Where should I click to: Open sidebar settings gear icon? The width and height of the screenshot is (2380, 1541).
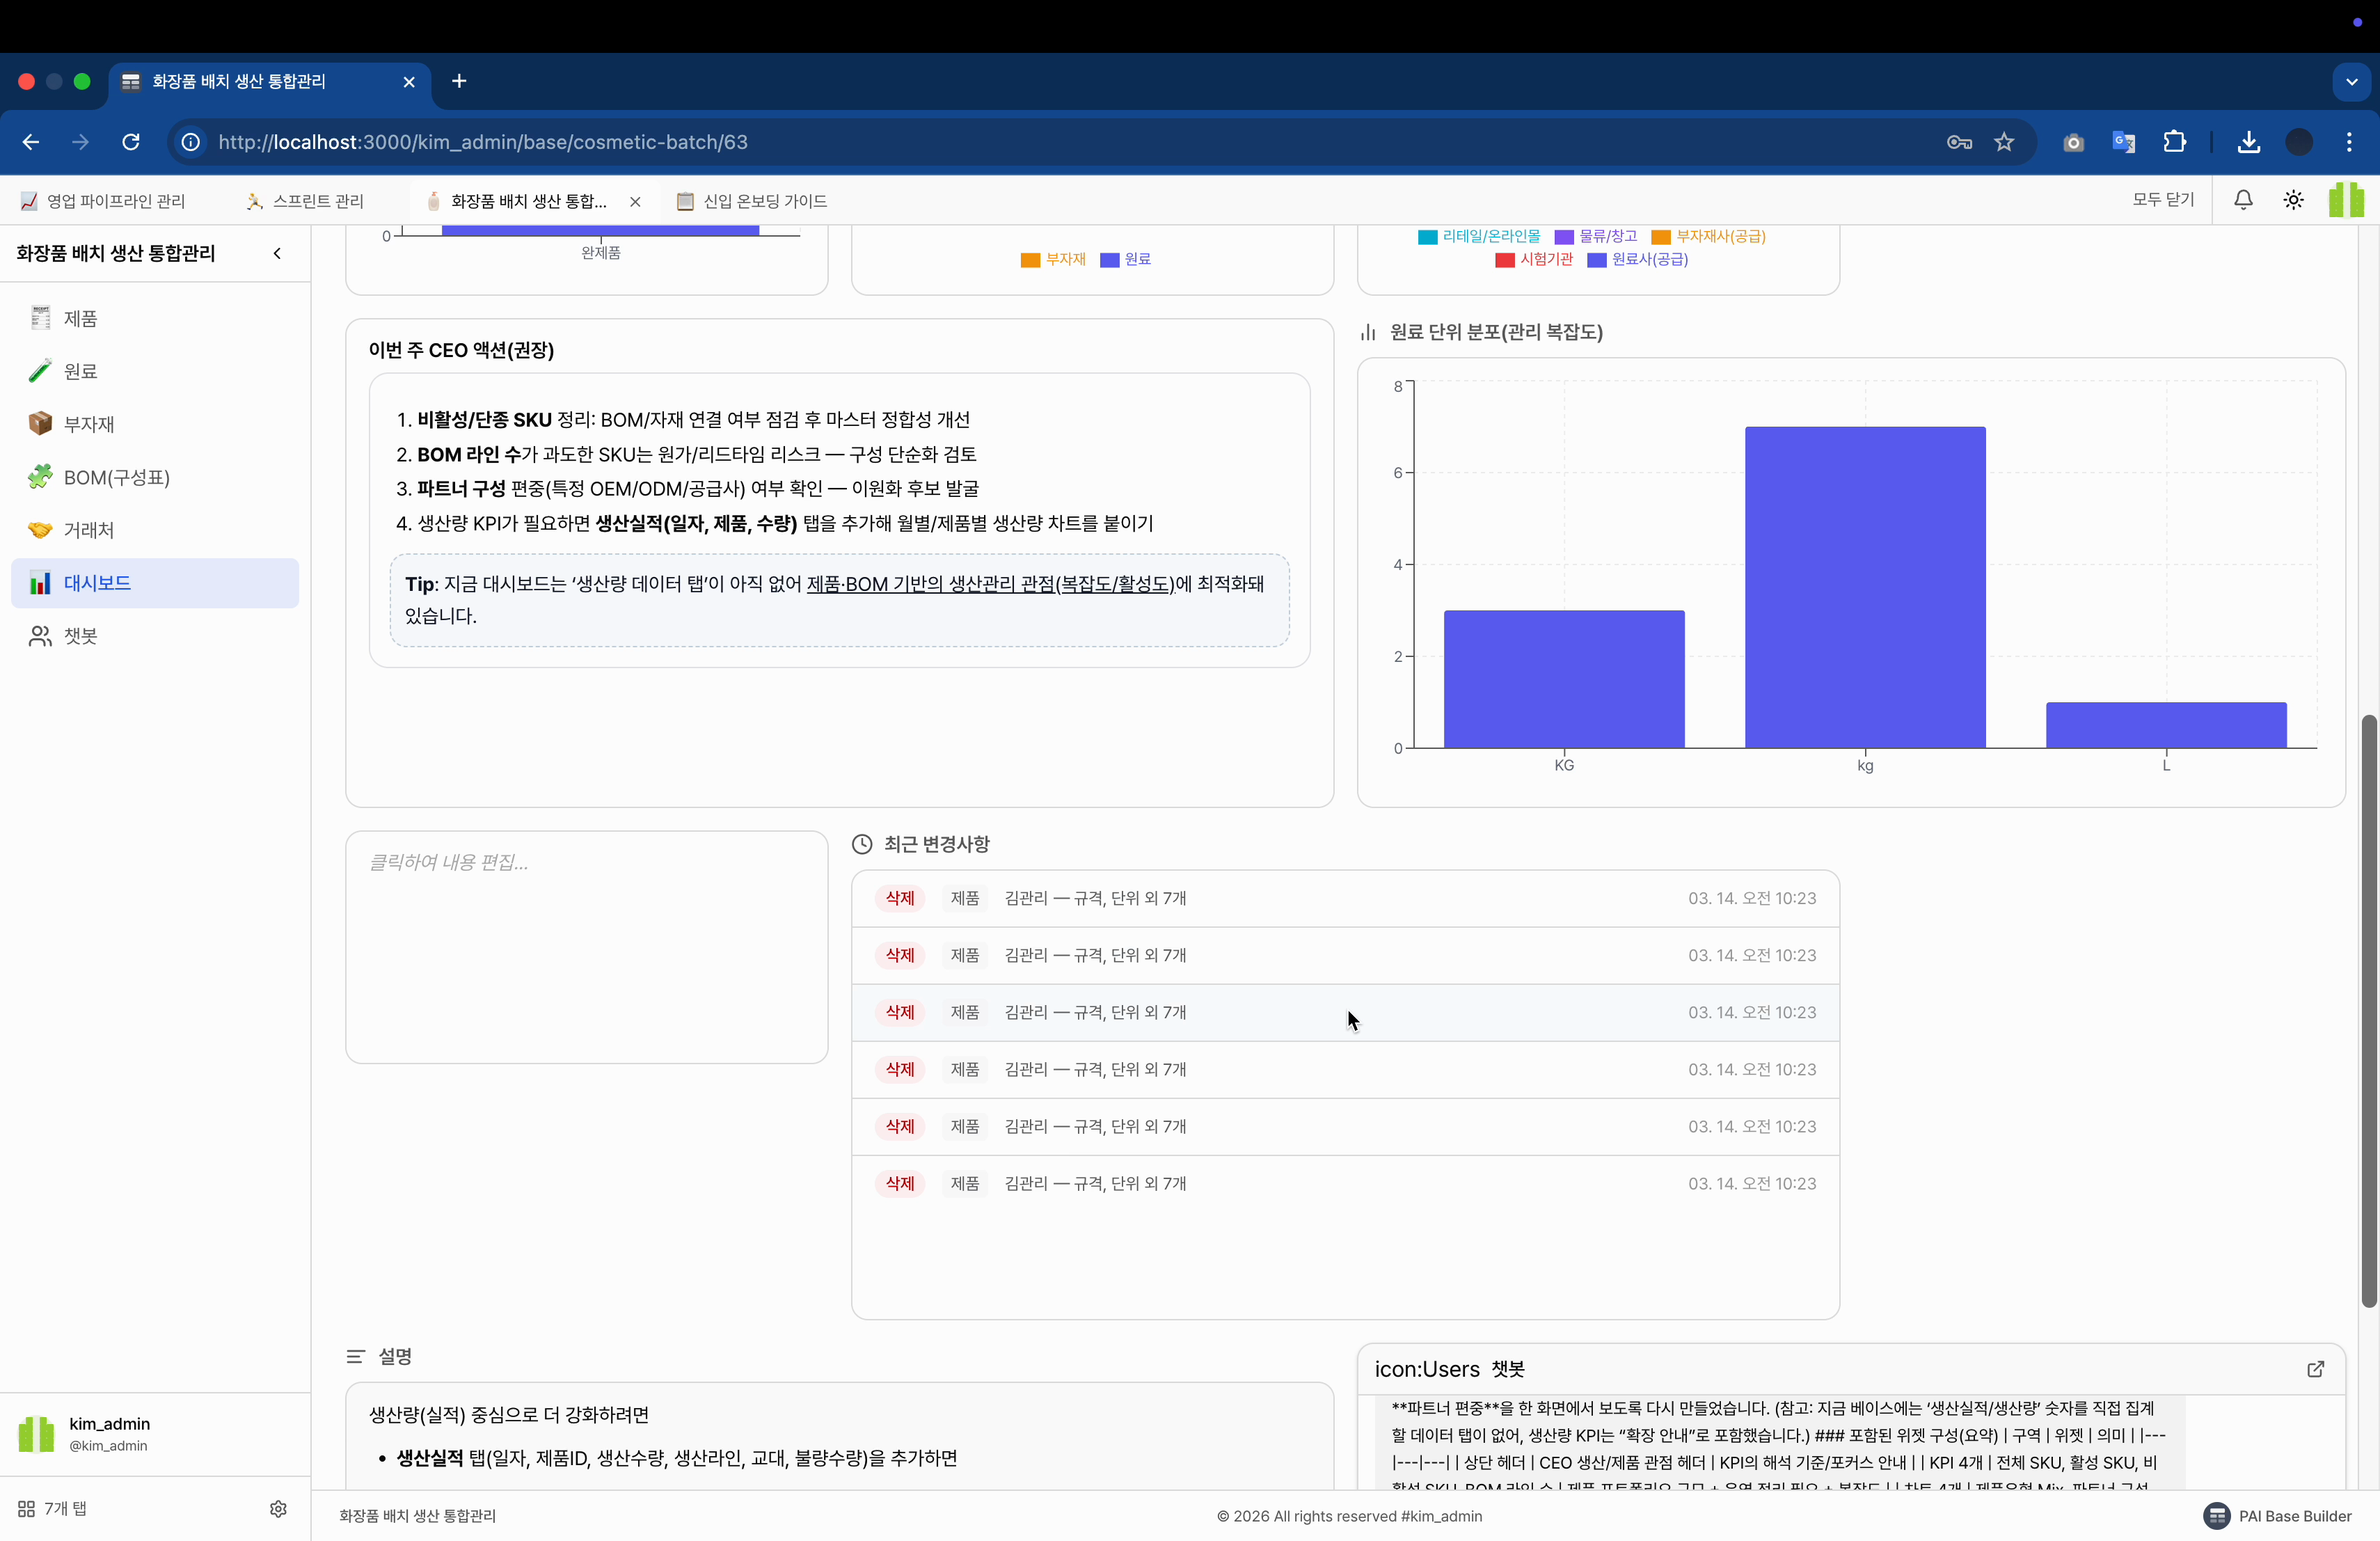(278, 1509)
